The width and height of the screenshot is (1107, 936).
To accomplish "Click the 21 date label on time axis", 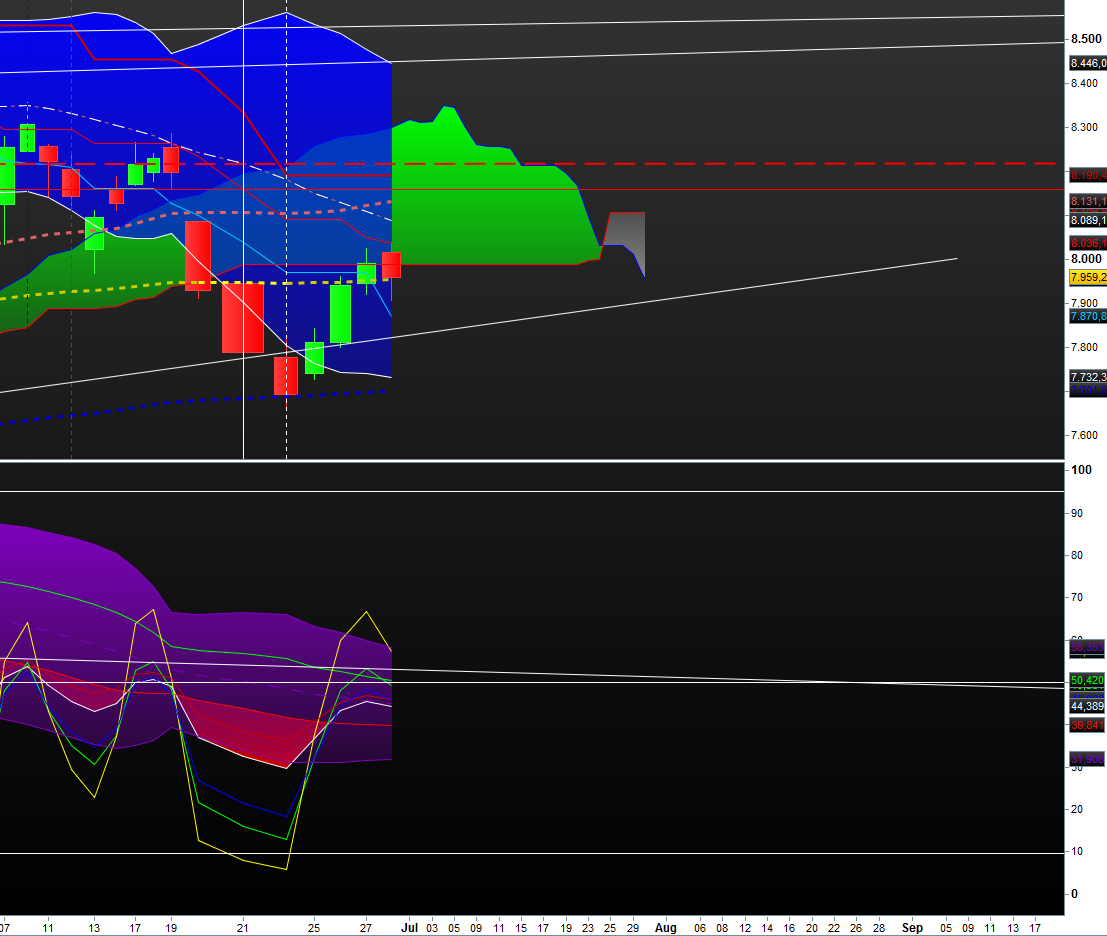I will tap(243, 928).
